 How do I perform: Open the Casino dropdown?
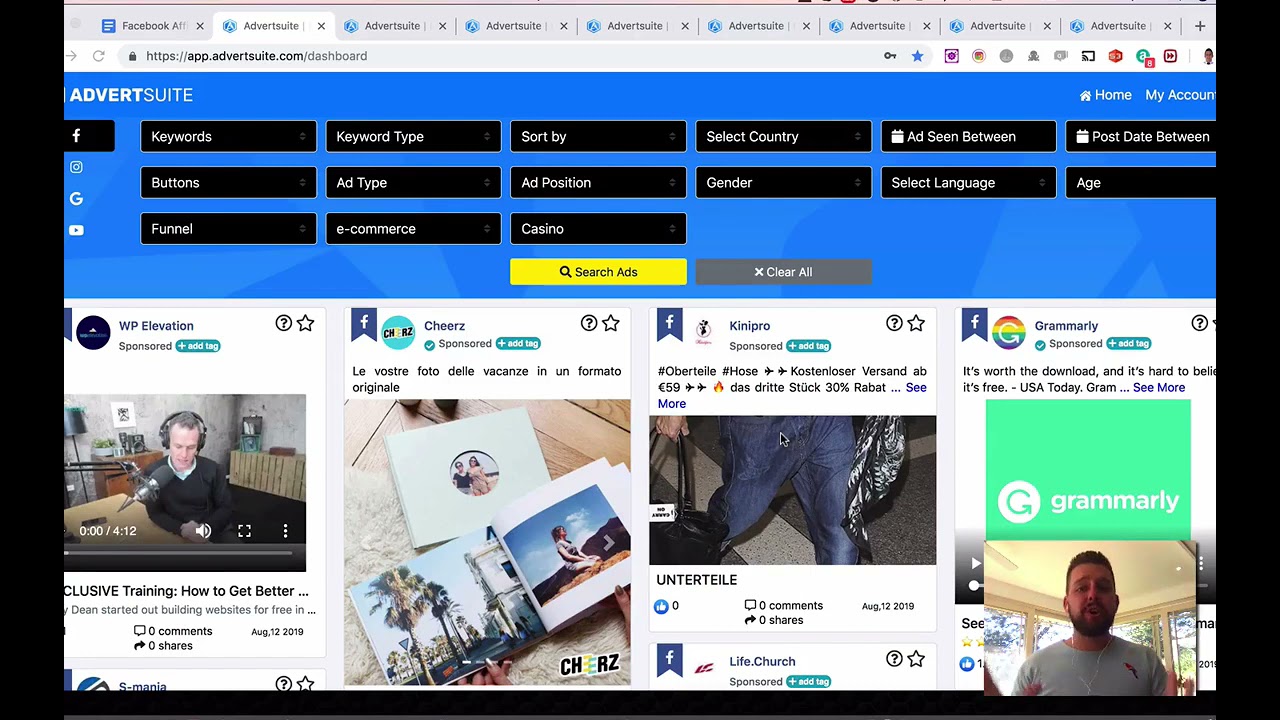598,229
